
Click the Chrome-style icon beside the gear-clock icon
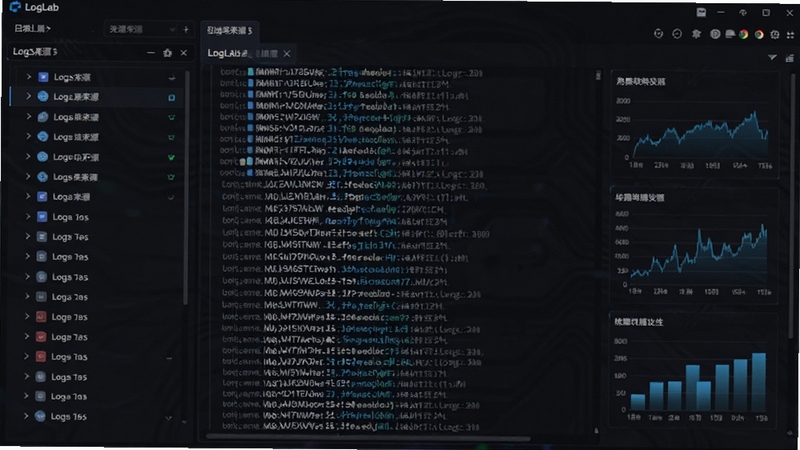pos(760,35)
